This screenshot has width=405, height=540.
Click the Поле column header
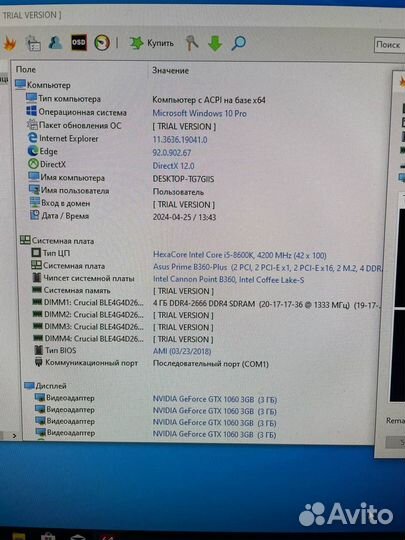coord(26,69)
